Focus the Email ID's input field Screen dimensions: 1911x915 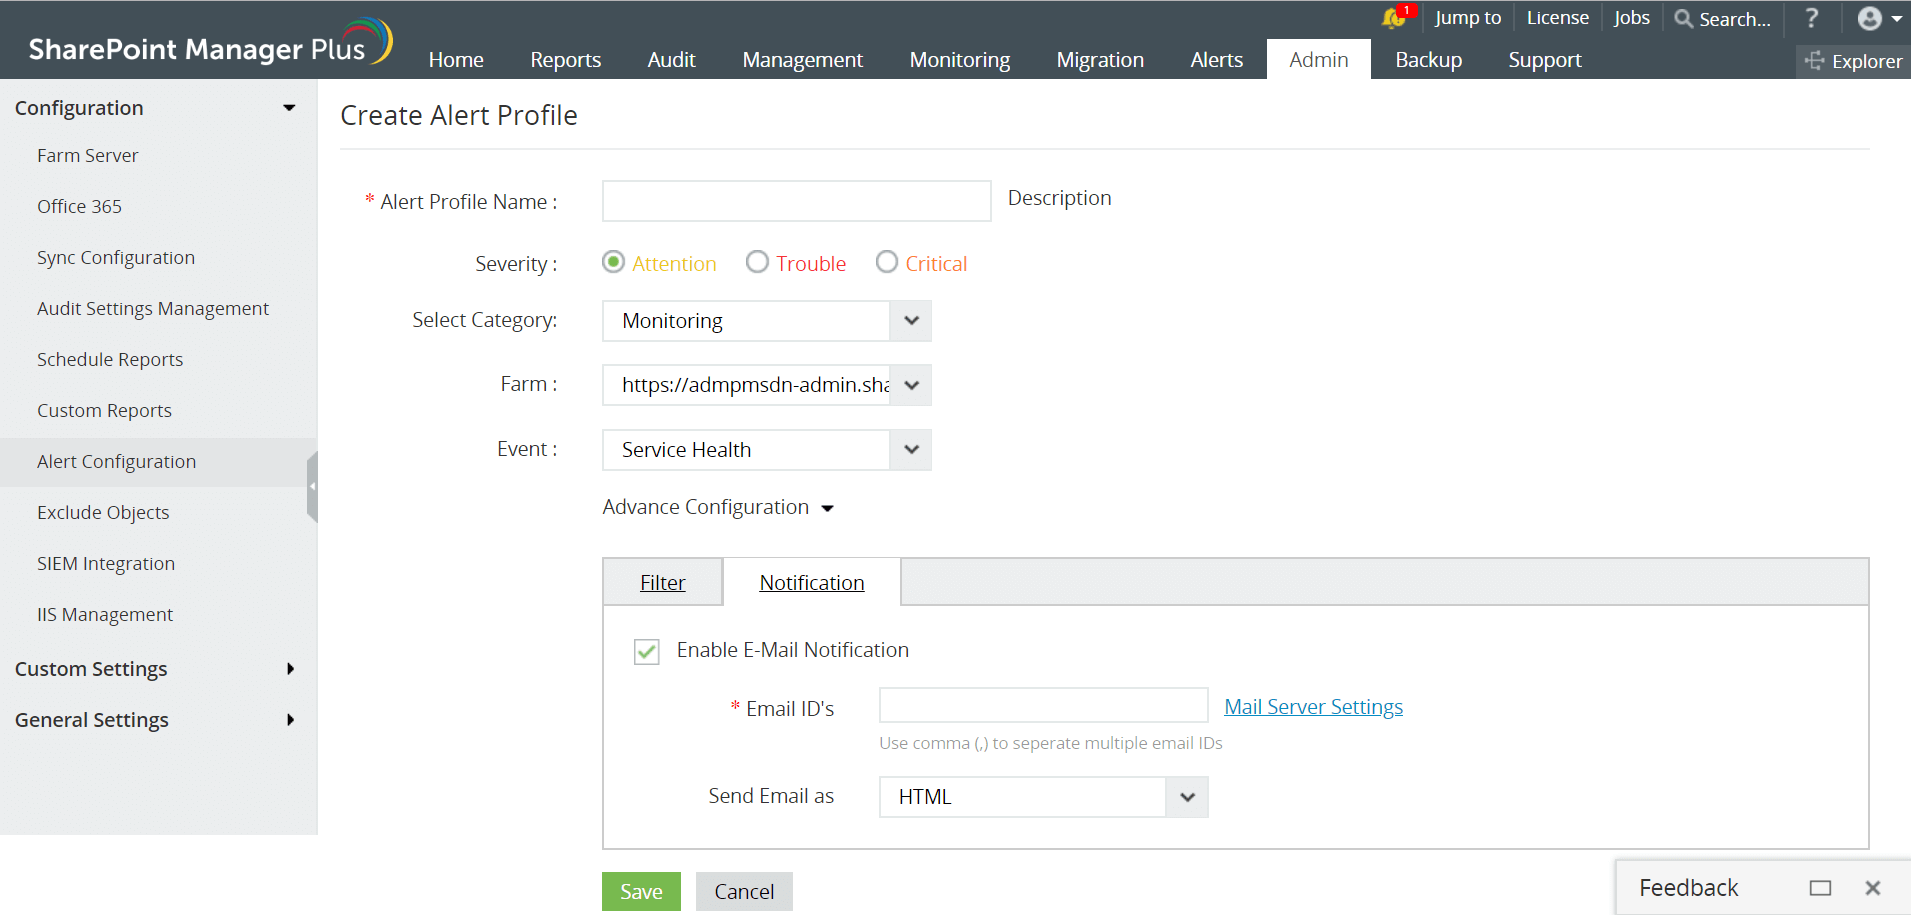[x=1044, y=705]
